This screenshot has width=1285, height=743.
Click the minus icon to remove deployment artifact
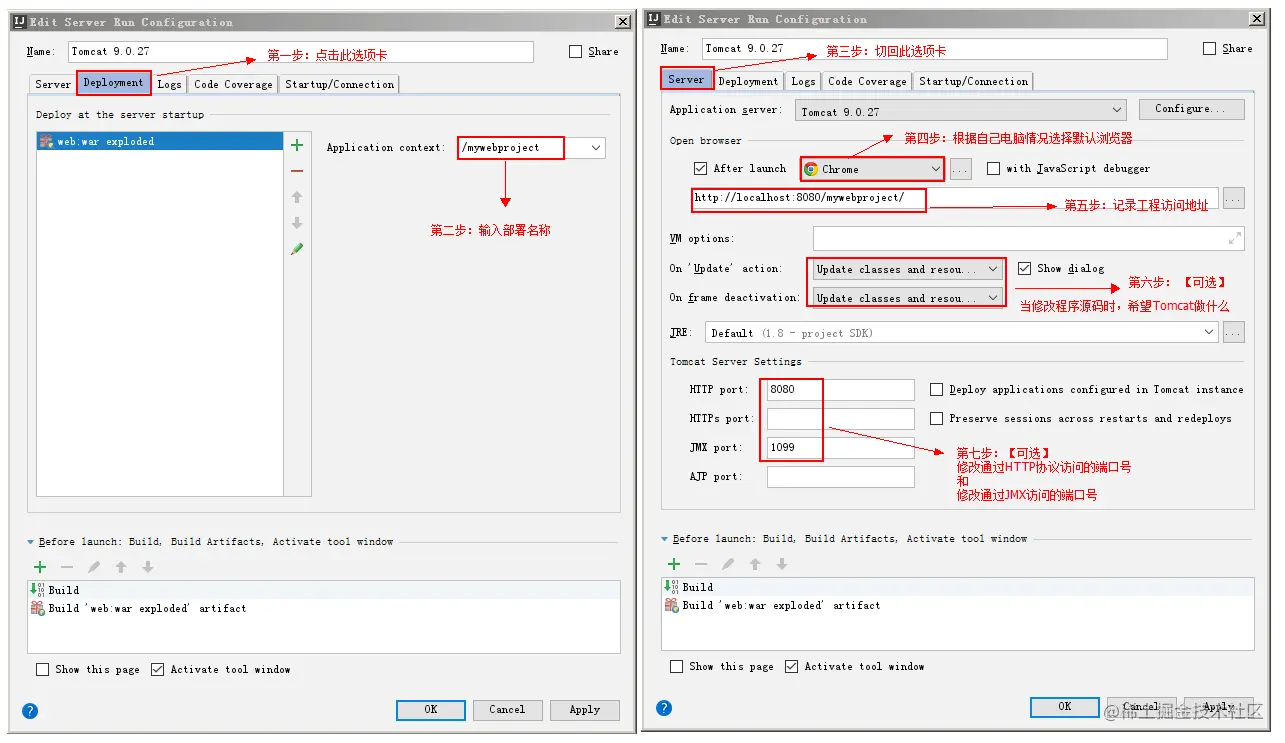(296, 171)
